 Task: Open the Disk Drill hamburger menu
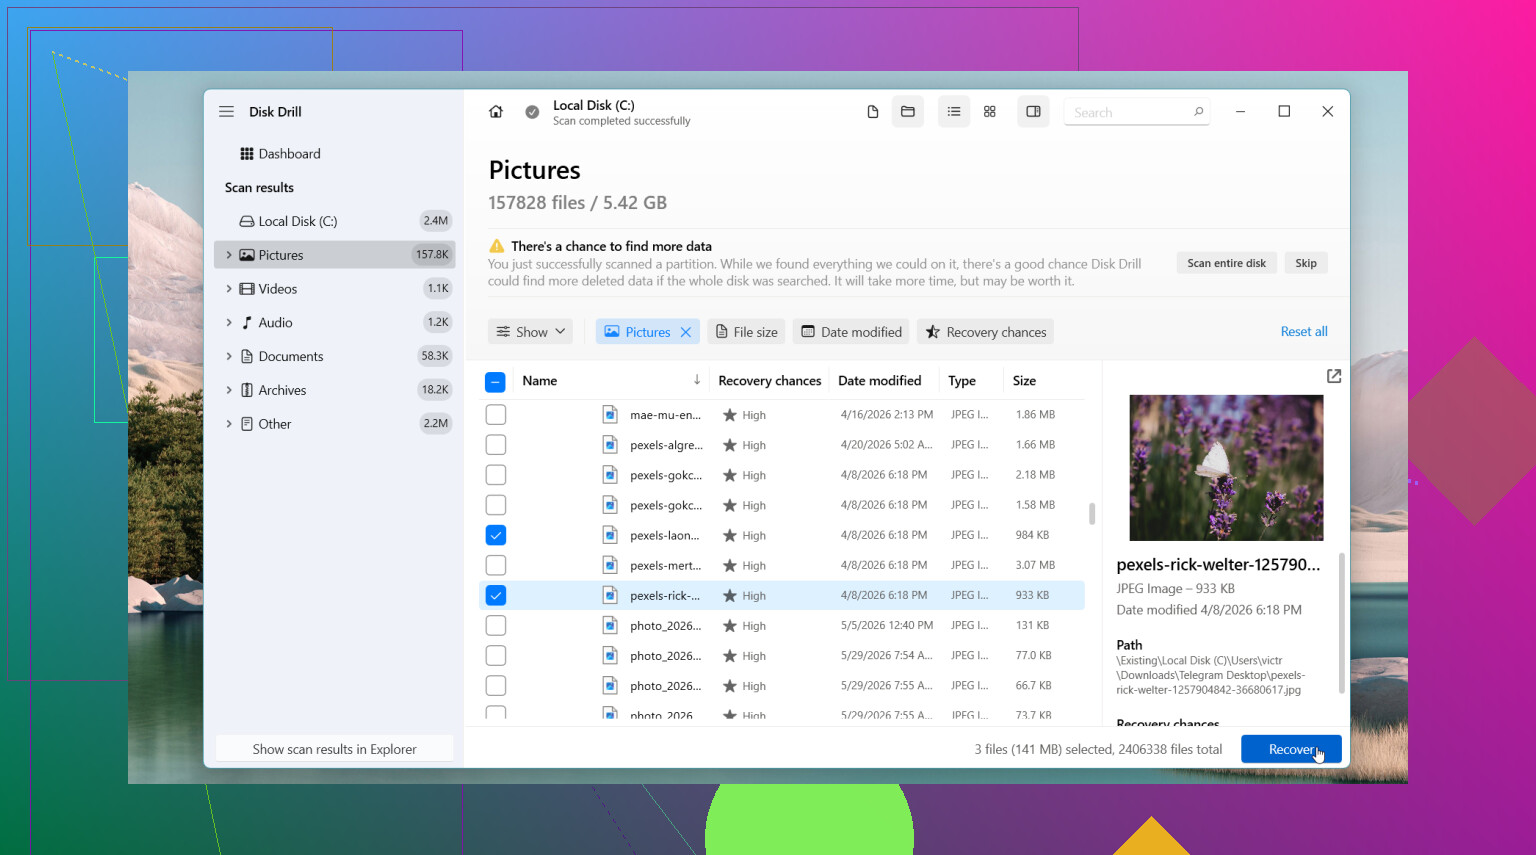pyautogui.click(x=226, y=112)
